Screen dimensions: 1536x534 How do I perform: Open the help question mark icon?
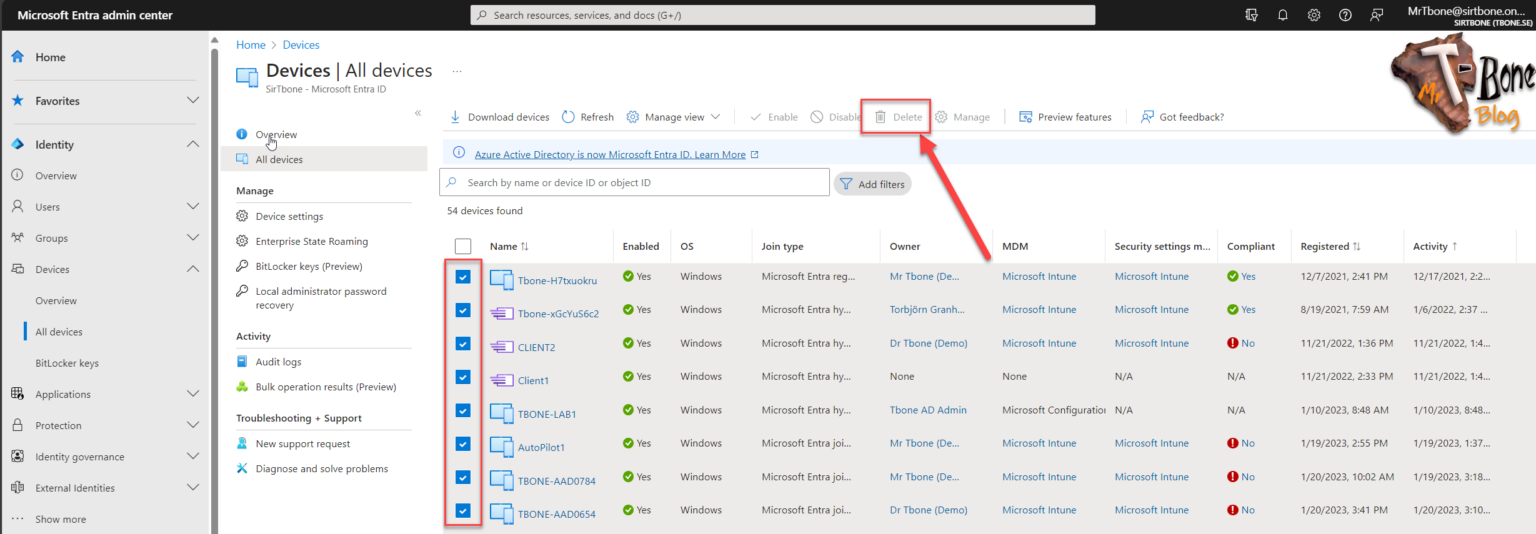coord(1345,15)
